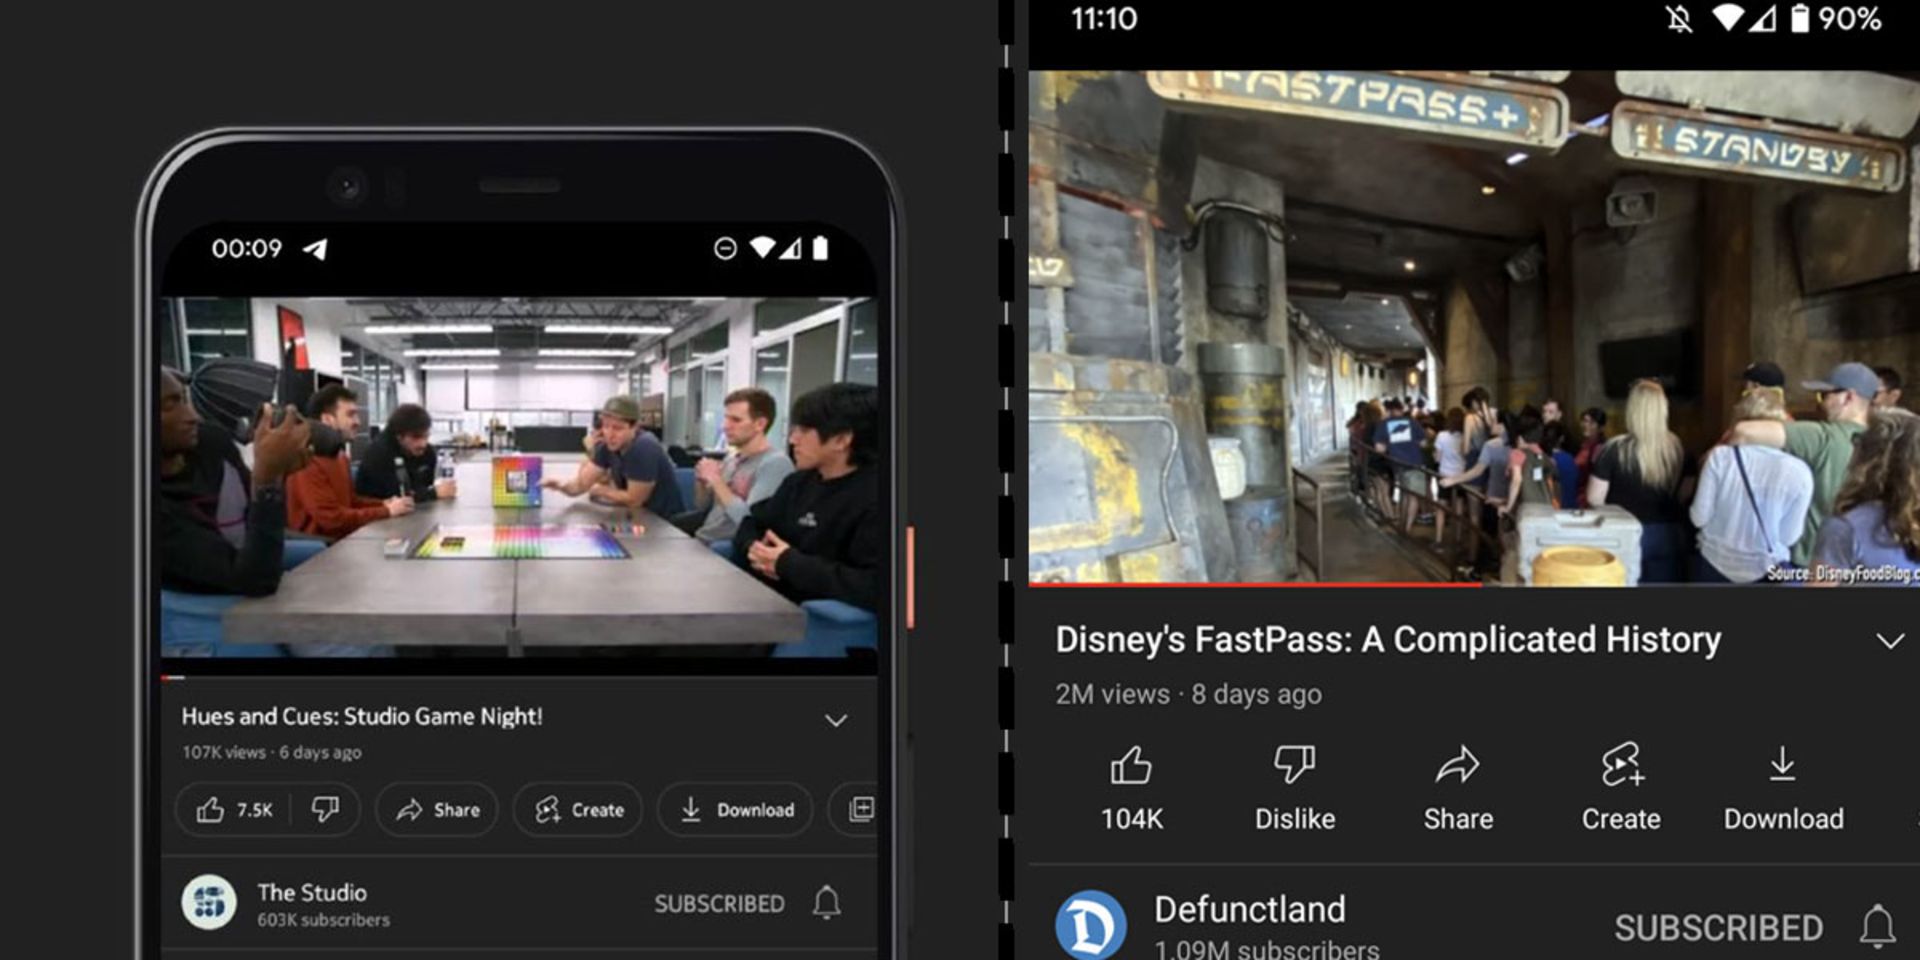Open The Studio channel avatar
The height and width of the screenshot is (960, 1920).
(209, 903)
